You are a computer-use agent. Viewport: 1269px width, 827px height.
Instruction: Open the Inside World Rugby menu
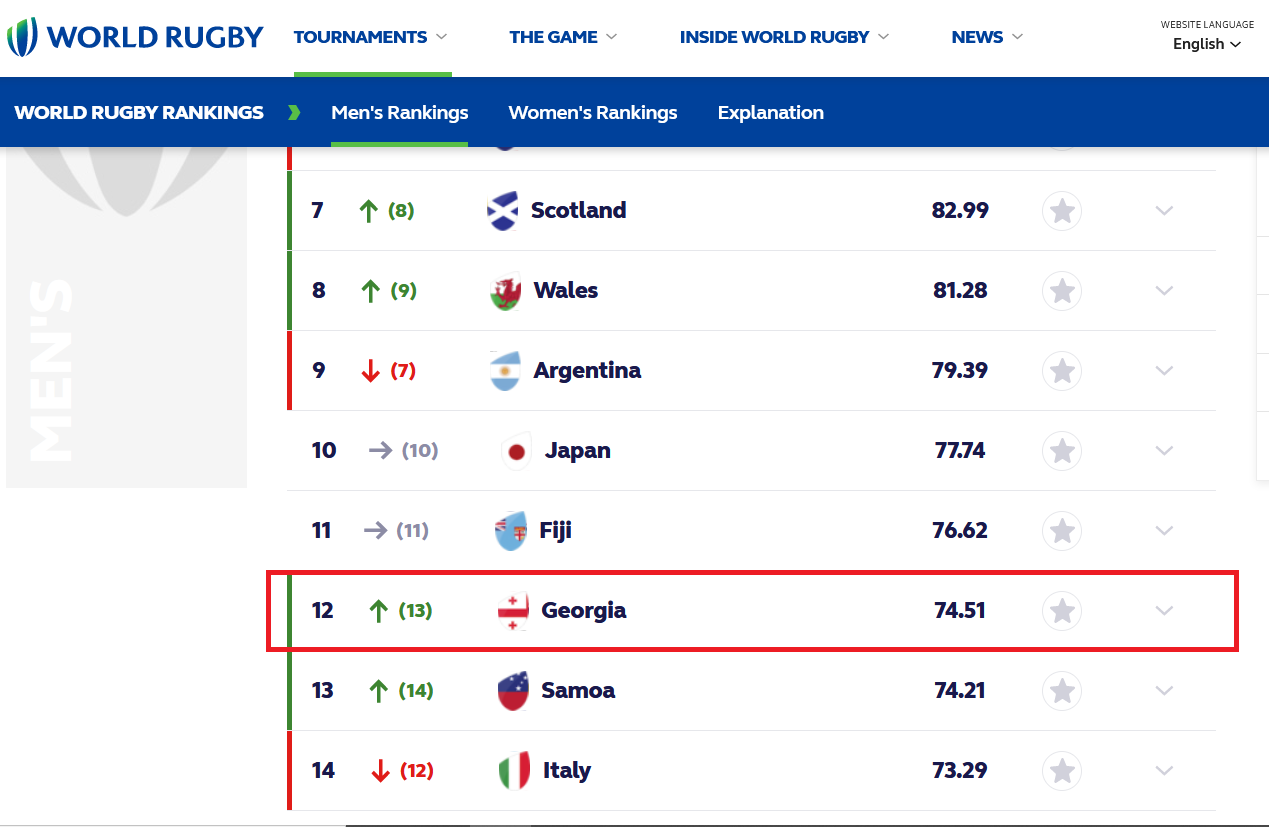coord(784,37)
